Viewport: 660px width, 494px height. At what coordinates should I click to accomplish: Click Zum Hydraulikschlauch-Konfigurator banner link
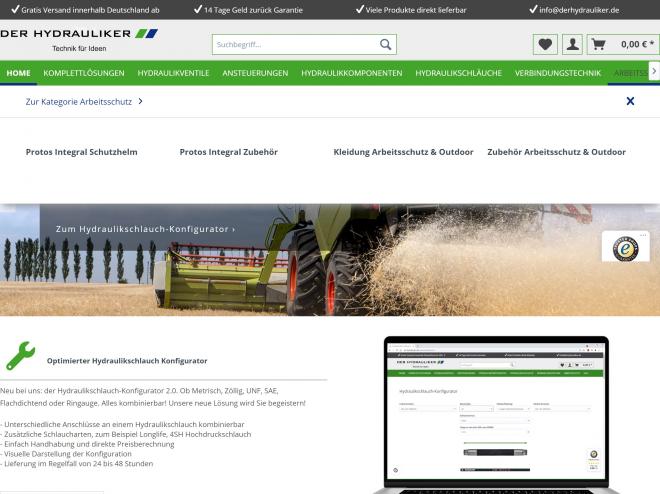(x=146, y=229)
